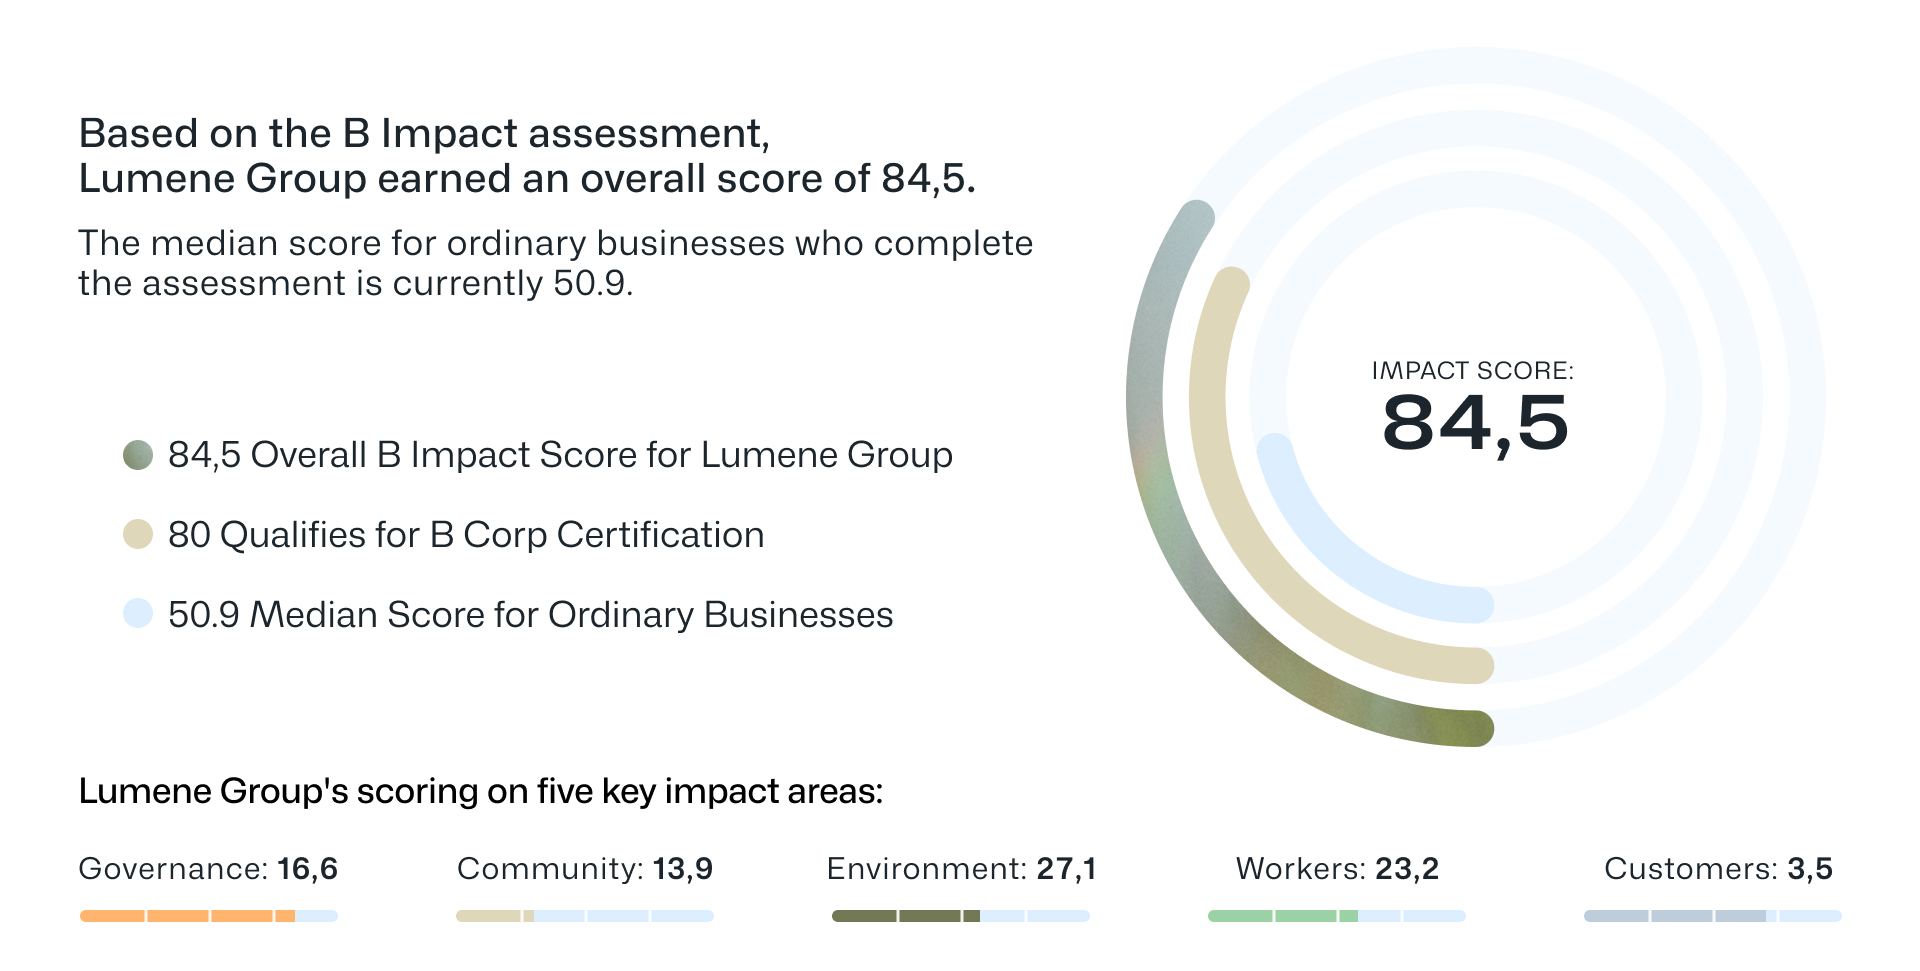Click the 'five key impact areas' heading

point(480,791)
